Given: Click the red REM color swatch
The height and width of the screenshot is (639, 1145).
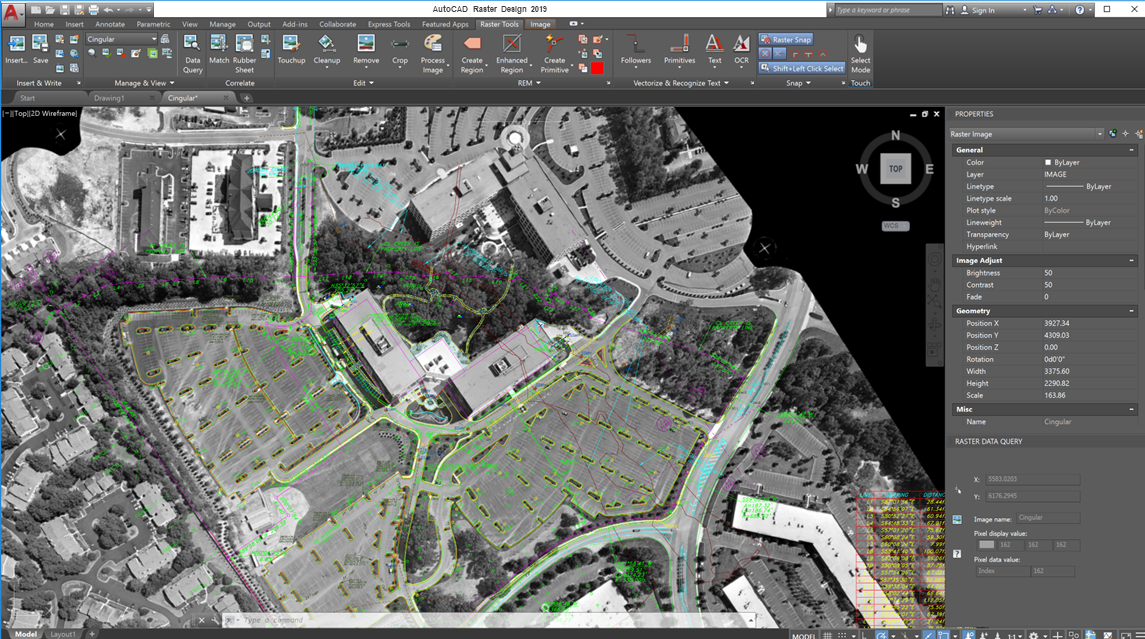Looking at the screenshot, I should click(x=597, y=68).
